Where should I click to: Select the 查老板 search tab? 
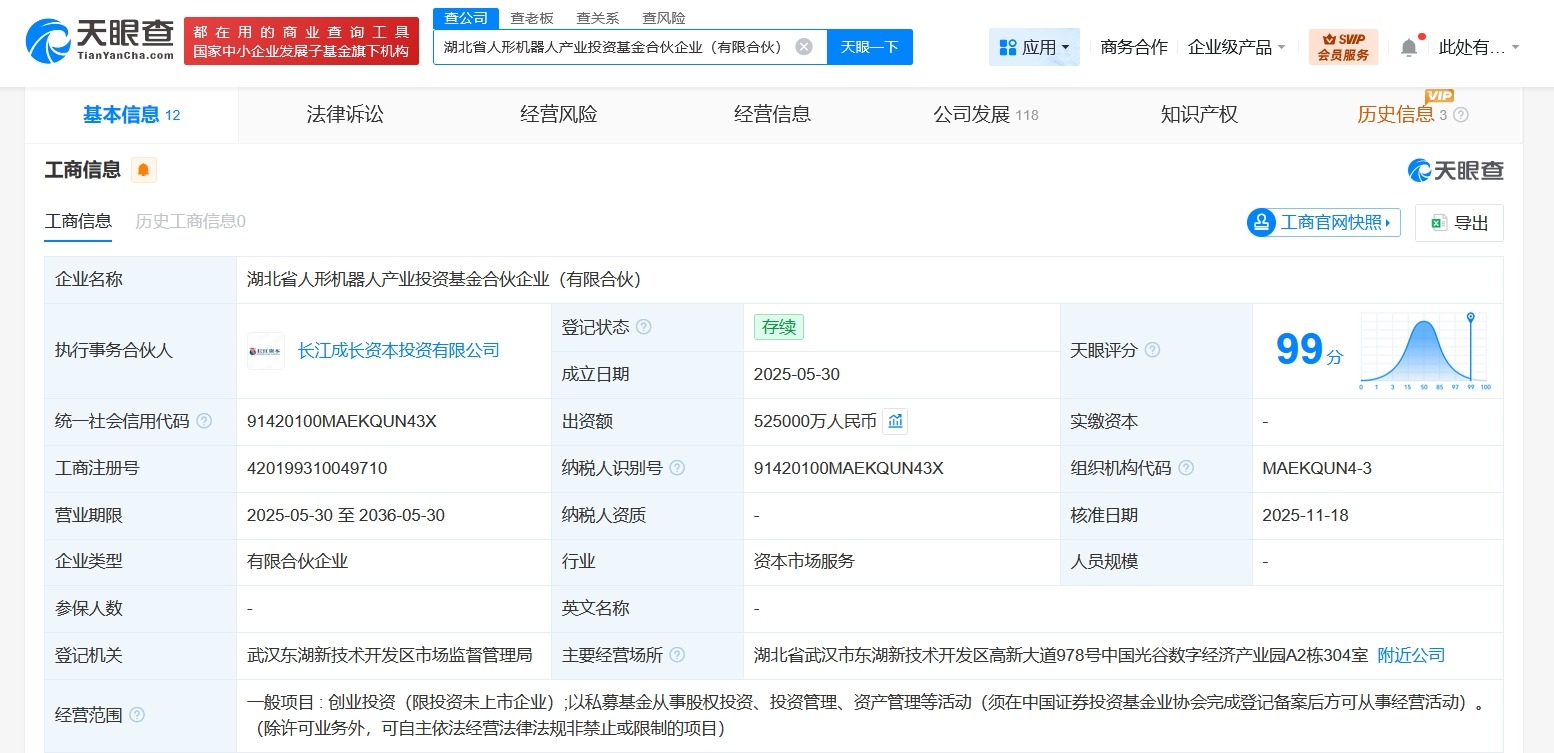(533, 17)
